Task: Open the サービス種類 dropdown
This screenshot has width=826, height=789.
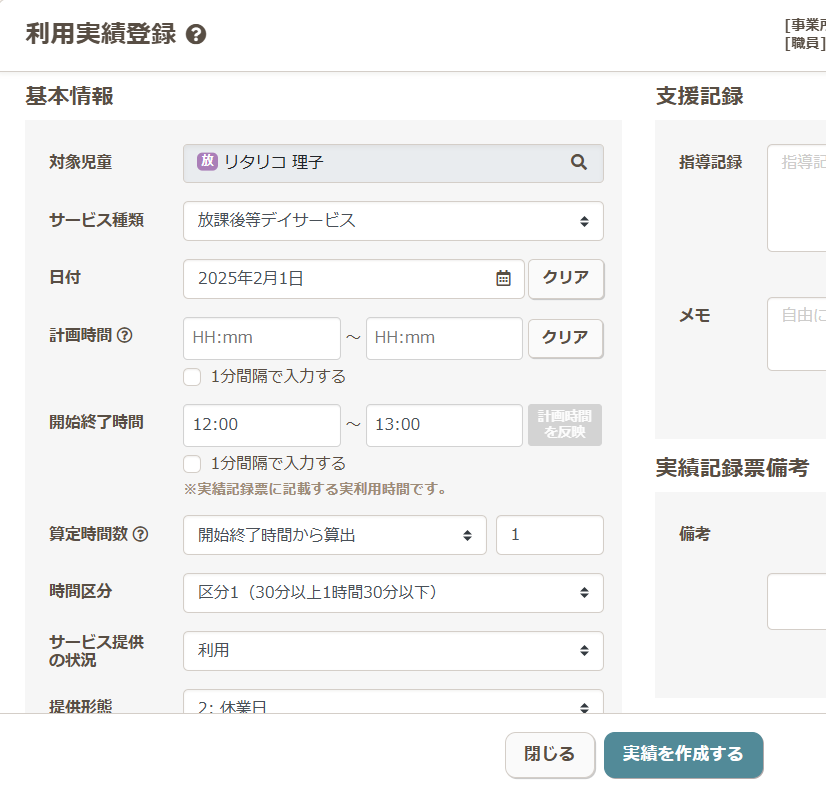Action: (x=393, y=221)
